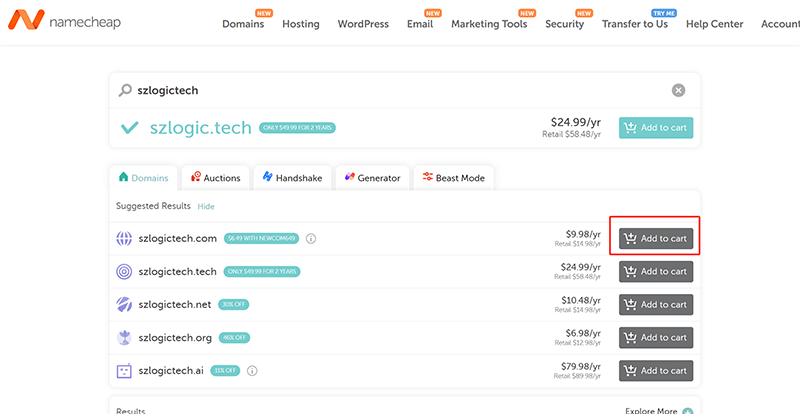Click the szlogictech.com domain name
The height and width of the screenshot is (414, 800).
pyautogui.click(x=178, y=238)
